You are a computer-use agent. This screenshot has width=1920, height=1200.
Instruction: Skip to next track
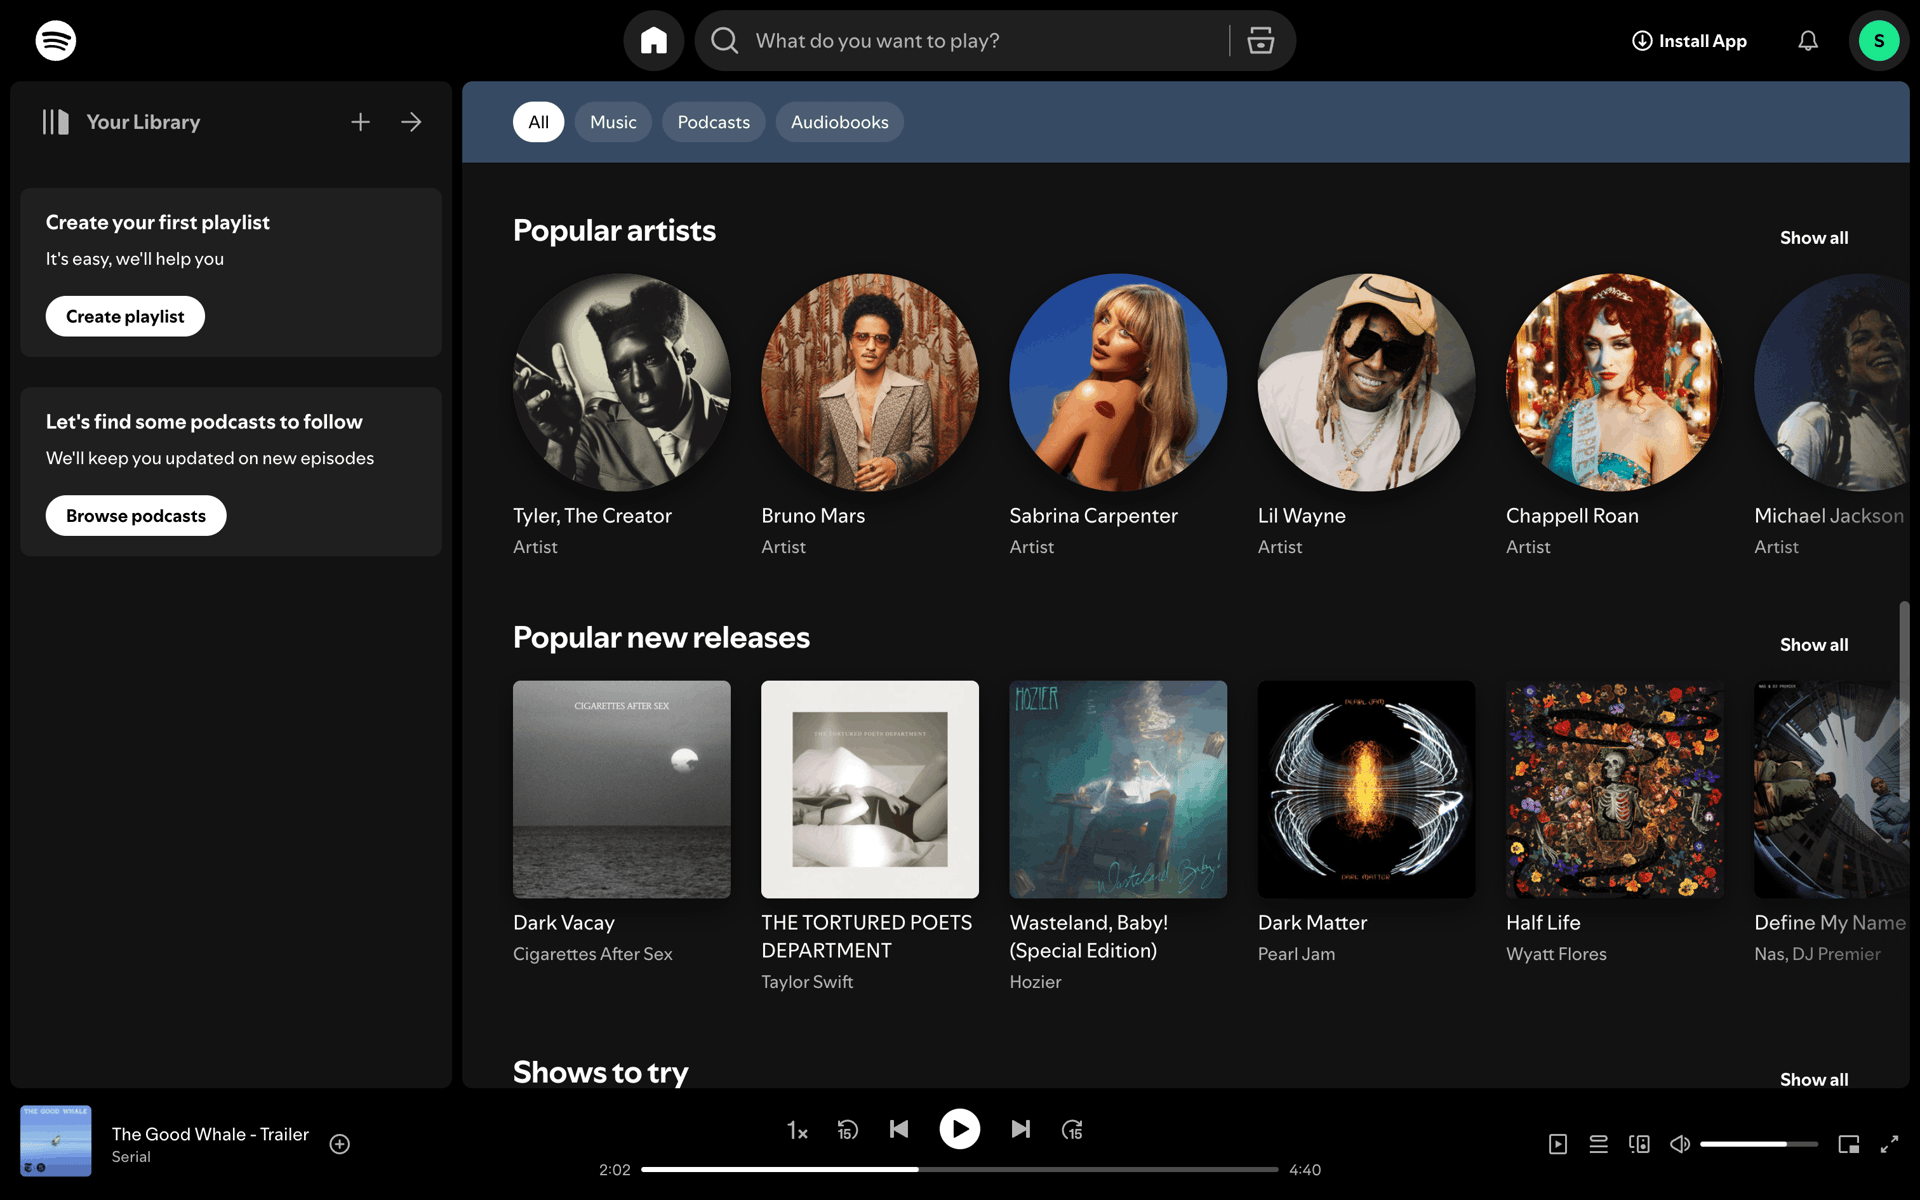click(x=1021, y=1129)
